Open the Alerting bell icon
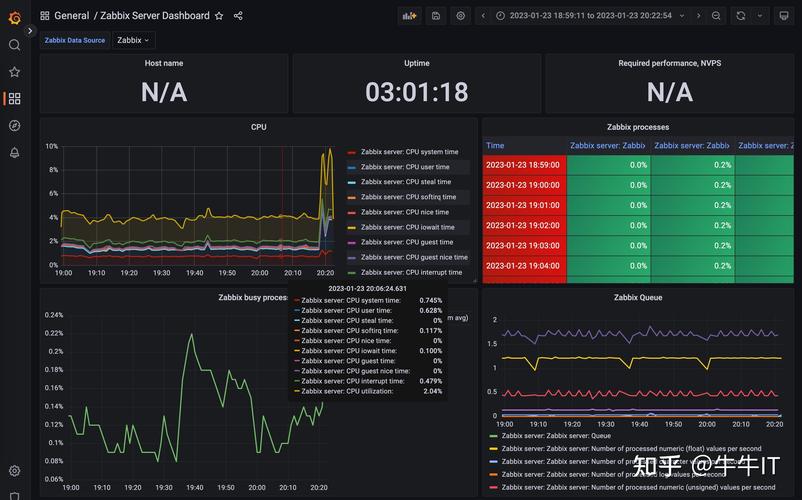The width and height of the screenshot is (802, 500). pyautogui.click(x=15, y=152)
